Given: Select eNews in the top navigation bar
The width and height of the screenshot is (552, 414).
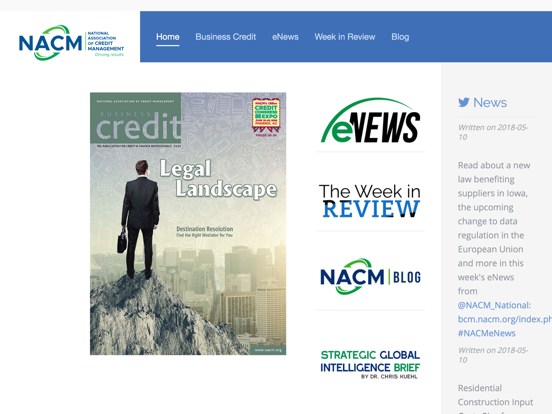Looking at the screenshot, I should (x=285, y=37).
